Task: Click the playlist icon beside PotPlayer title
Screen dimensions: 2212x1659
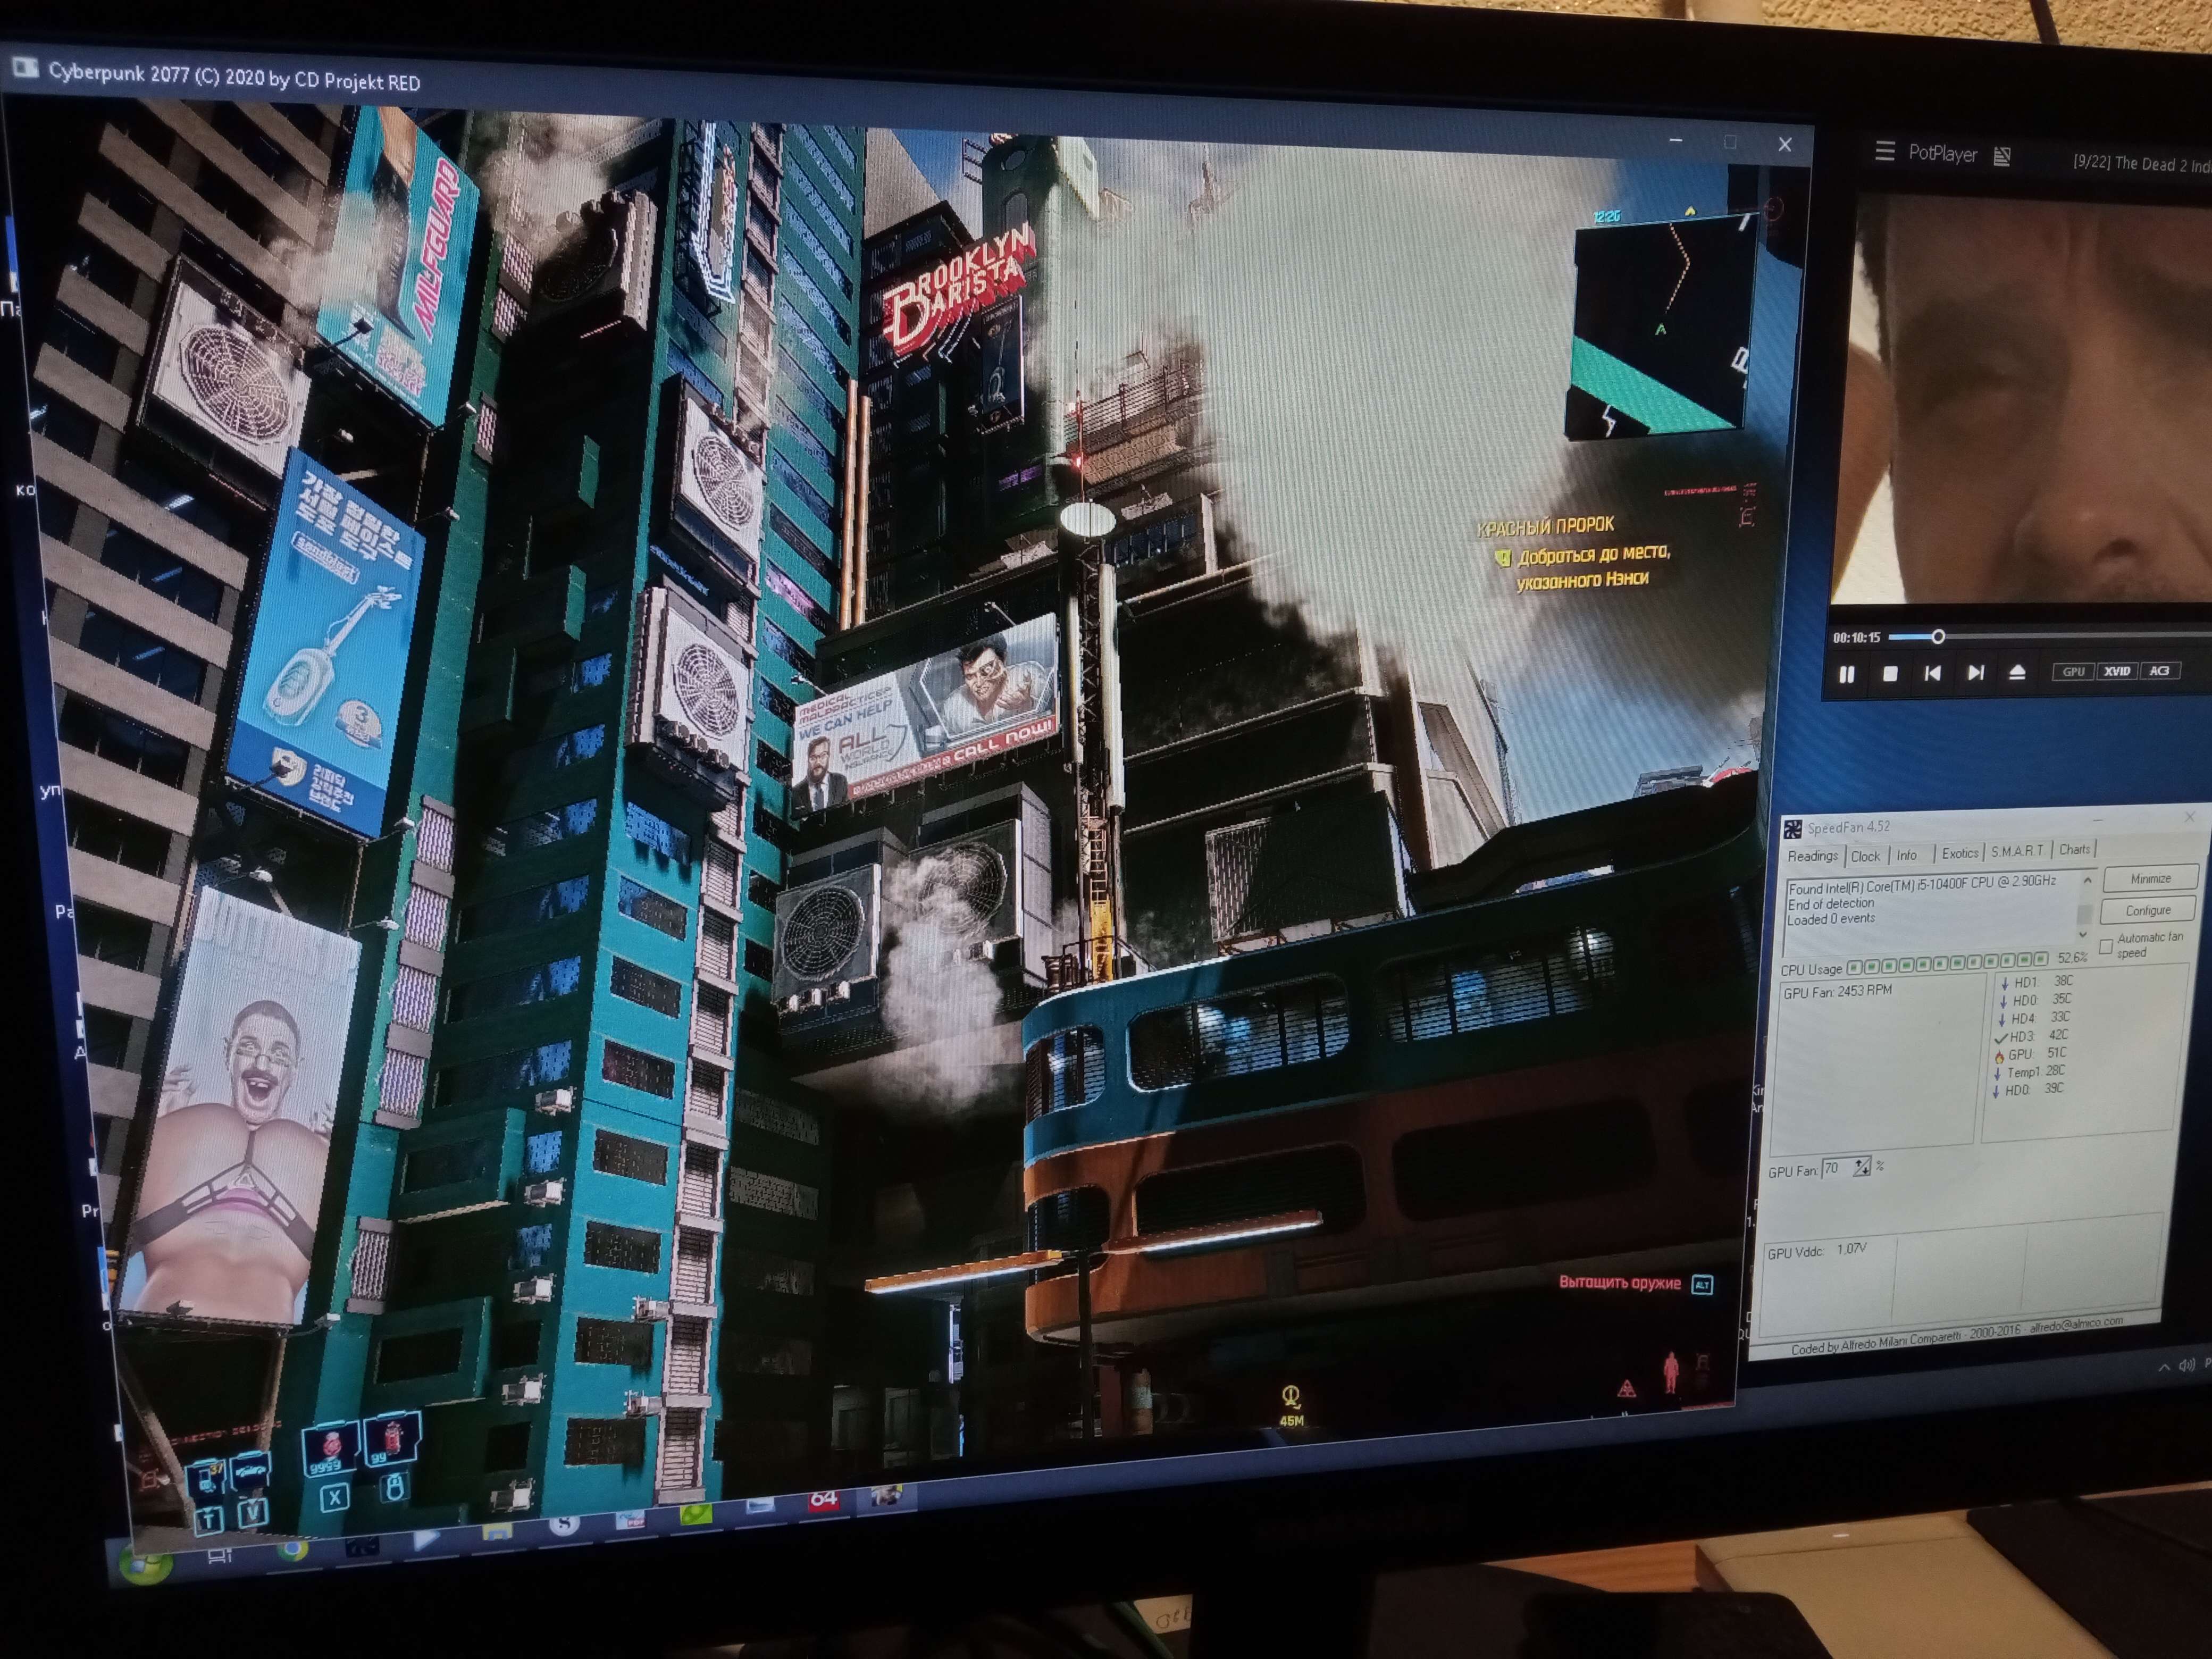Action: [x=2002, y=156]
